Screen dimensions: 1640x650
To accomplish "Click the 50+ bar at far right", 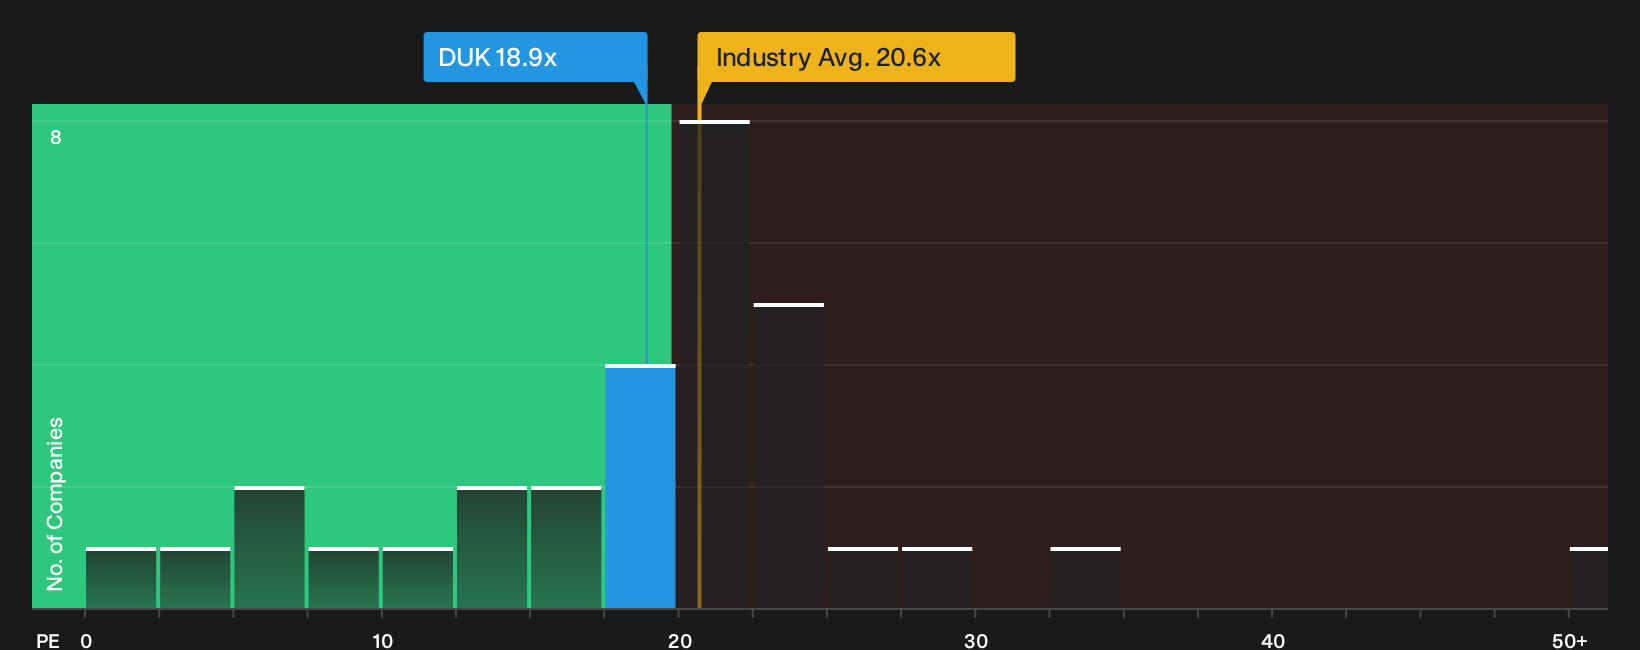I will tap(1589, 577).
